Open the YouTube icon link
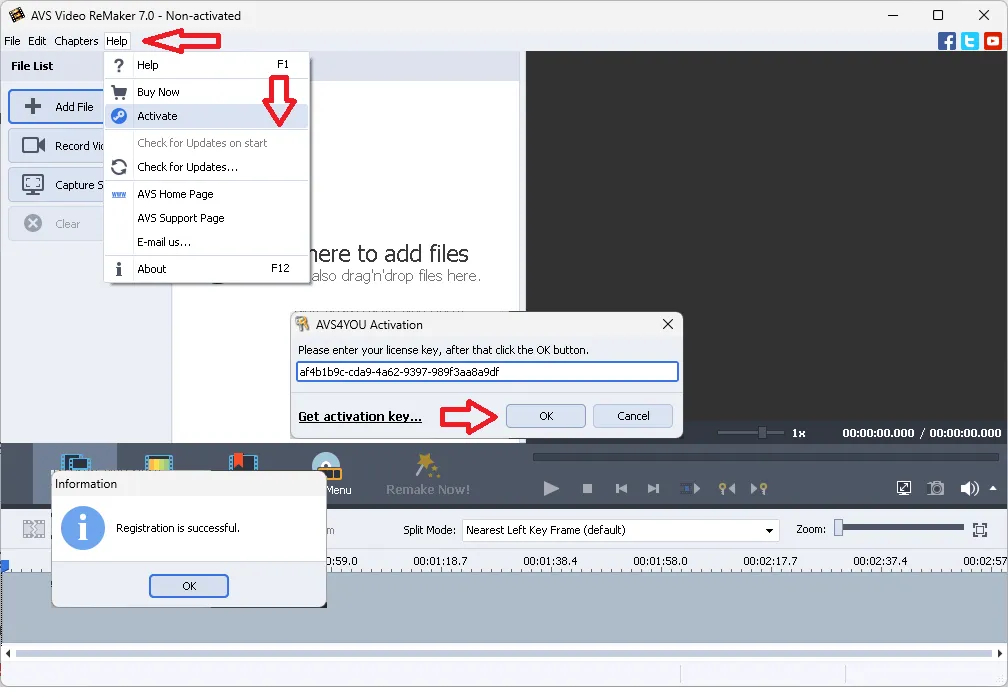This screenshot has height=698, width=1008. [x=992, y=41]
